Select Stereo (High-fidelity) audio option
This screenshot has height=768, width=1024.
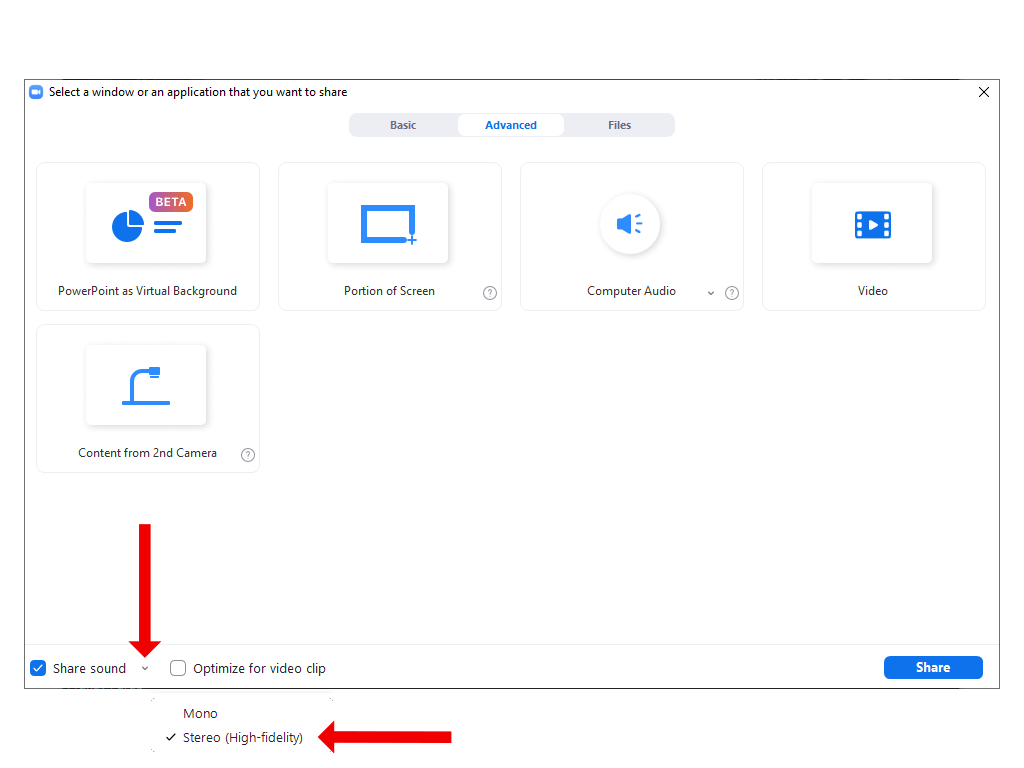tap(242, 738)
